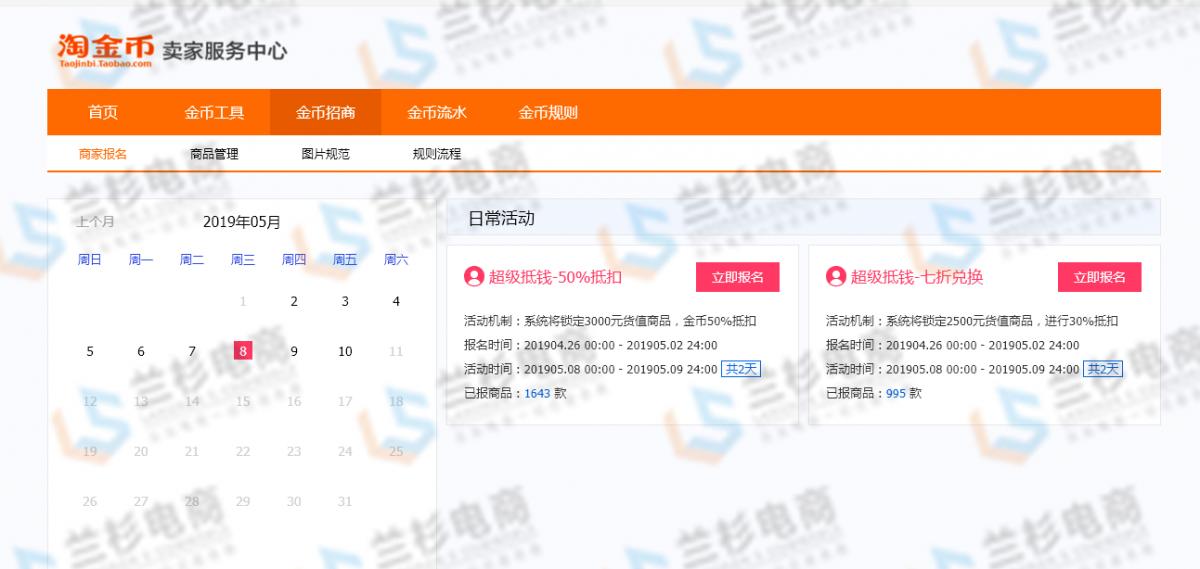Open the 金币规则 tab

[x=548, y=112]
